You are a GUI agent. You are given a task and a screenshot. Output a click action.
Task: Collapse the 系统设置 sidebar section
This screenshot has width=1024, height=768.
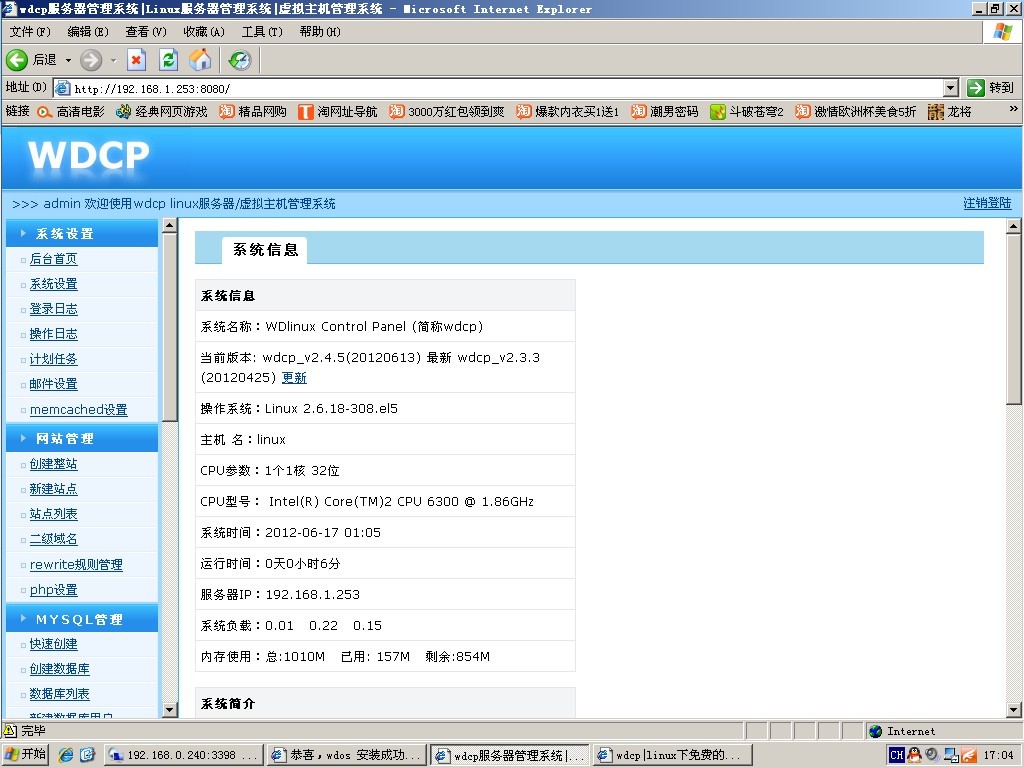tap(82, 233)
